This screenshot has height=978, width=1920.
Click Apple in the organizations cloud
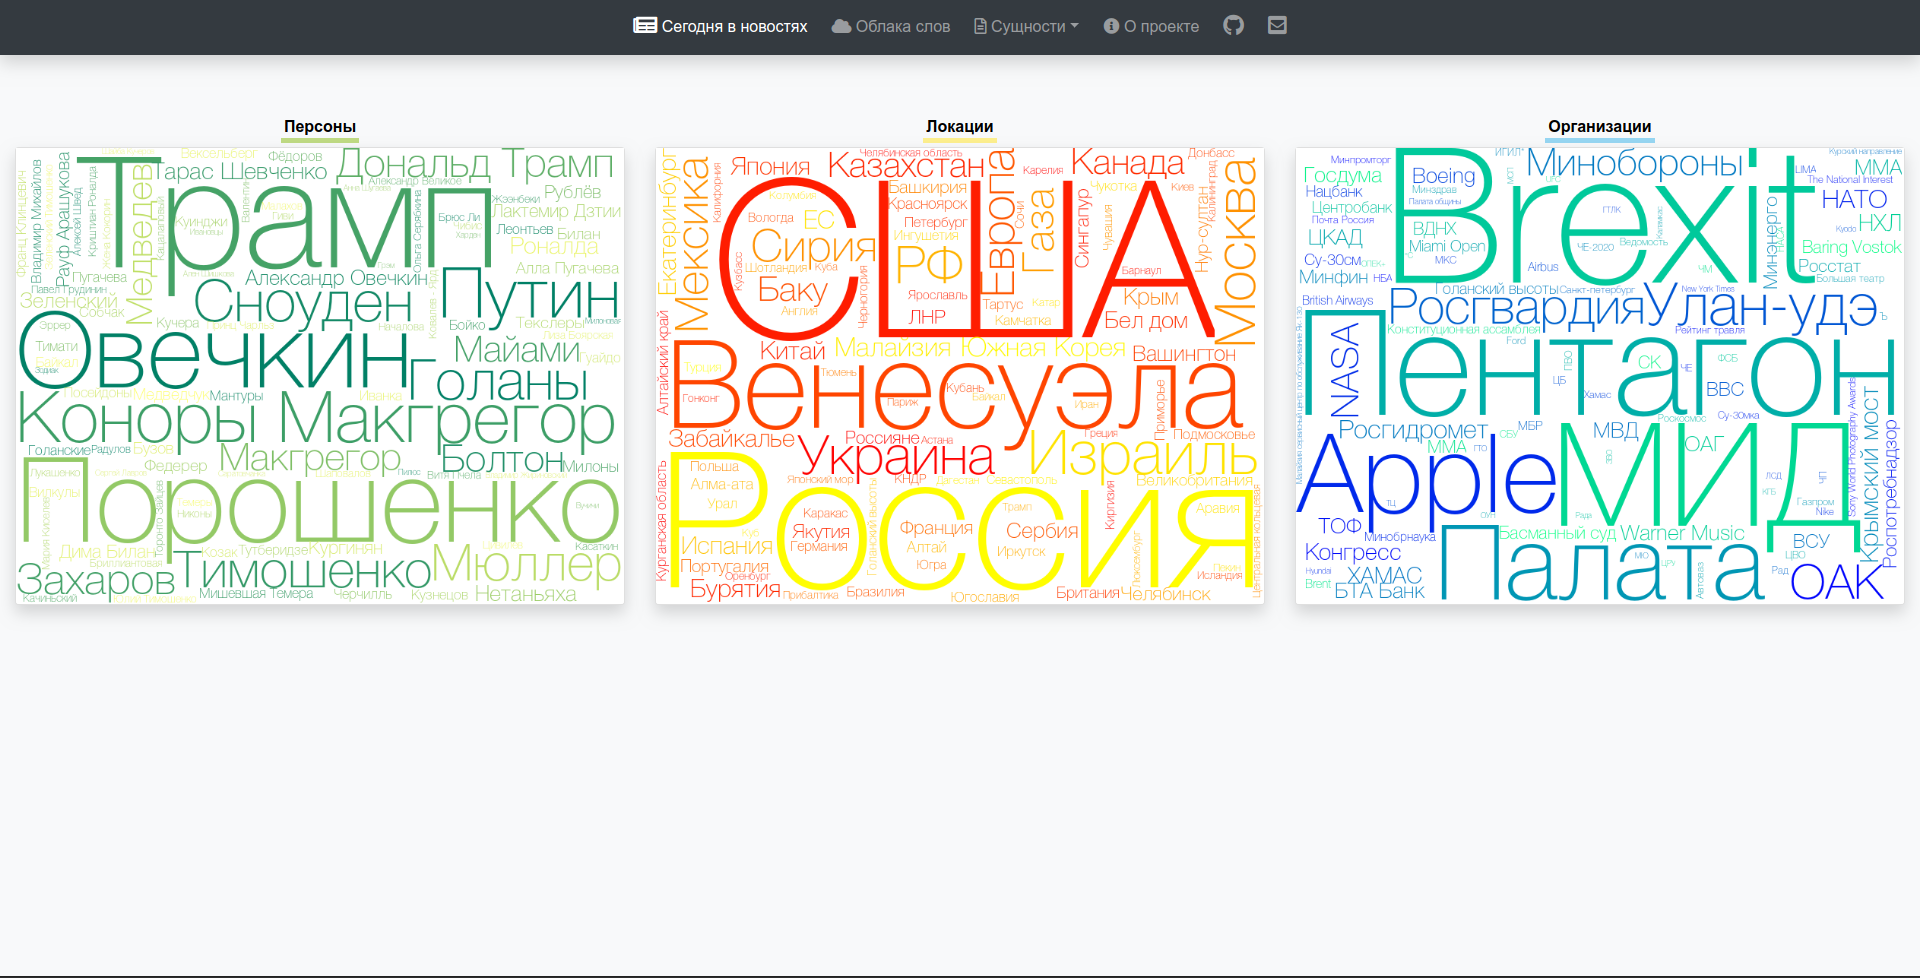coord(1426,476)
